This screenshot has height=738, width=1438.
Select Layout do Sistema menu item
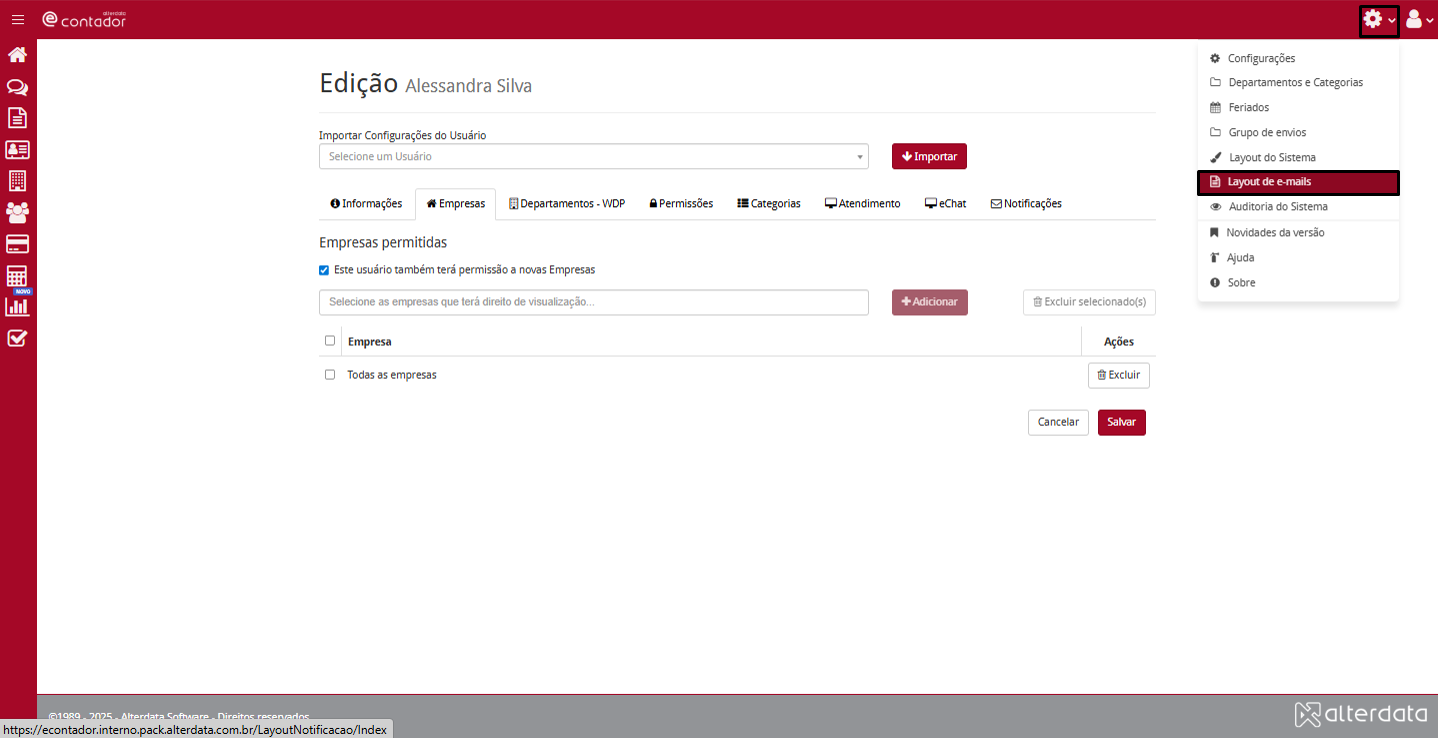click(x=1298, y=157)
